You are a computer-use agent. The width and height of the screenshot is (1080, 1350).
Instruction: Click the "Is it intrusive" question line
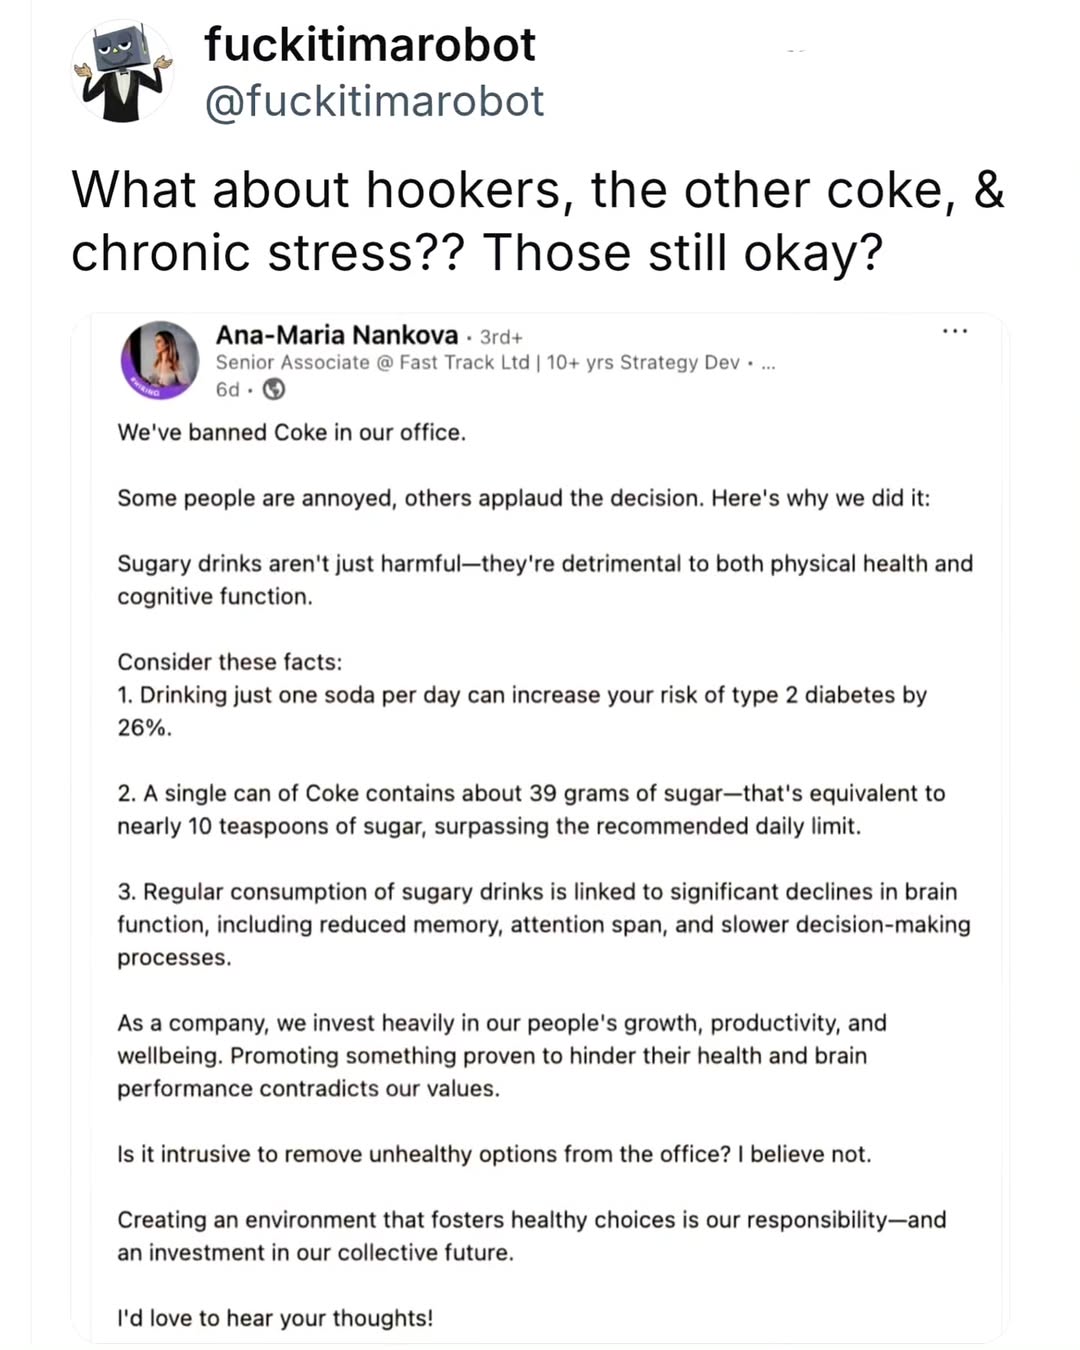[494, 1155]
